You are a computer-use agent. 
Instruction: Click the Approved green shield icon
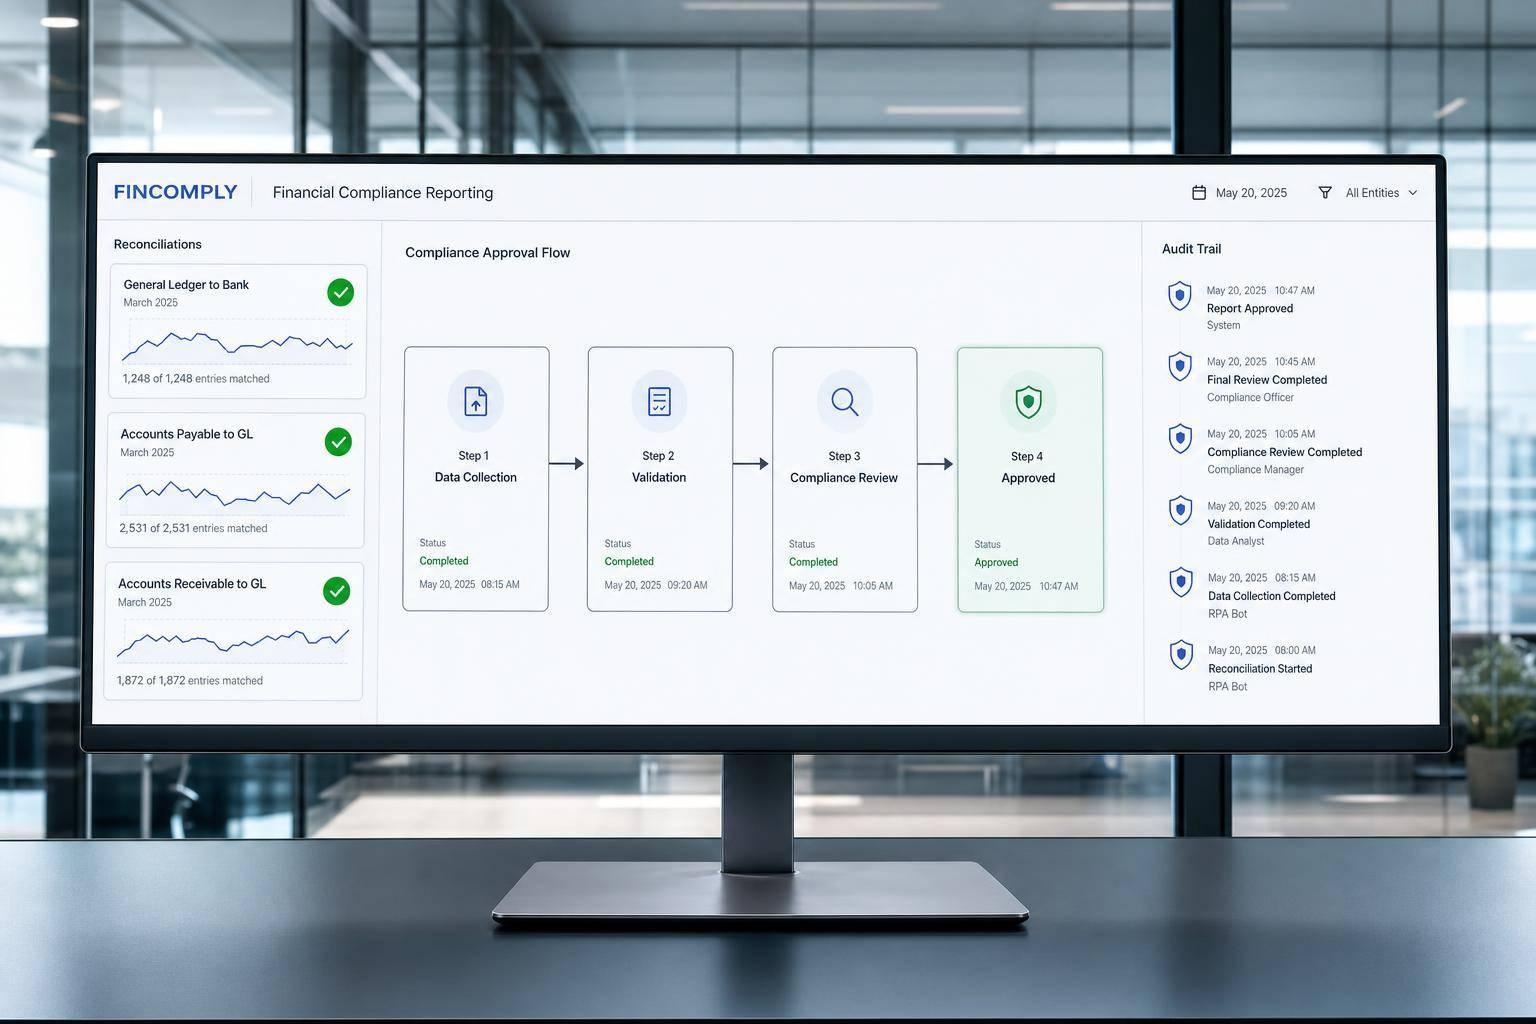[1028, 402]
